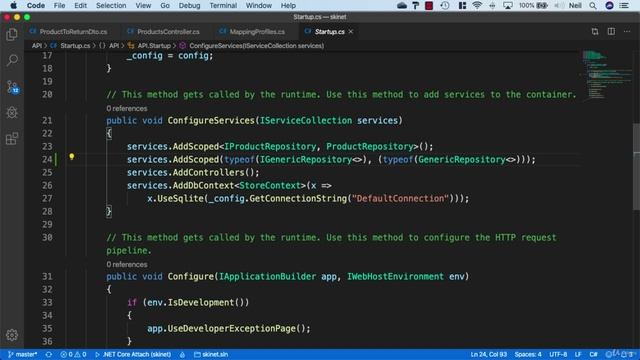This screenshot has height=360, width=640.
Task: Click line number 26 in gutter
Action: click(47, 185)
